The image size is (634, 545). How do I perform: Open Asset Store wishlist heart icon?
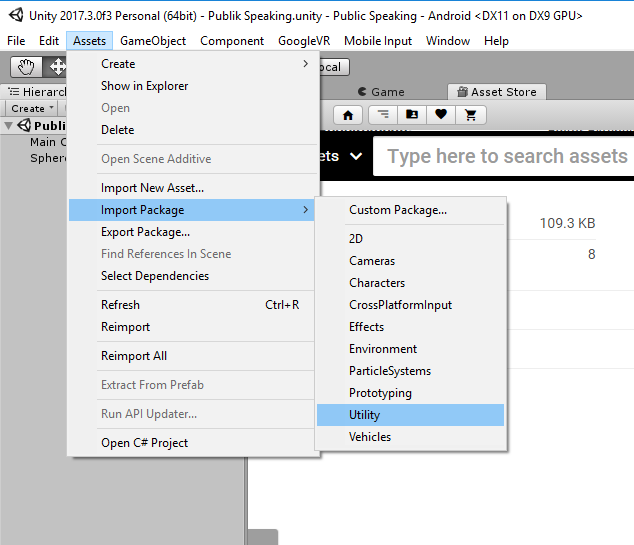(x=441, y=115)
